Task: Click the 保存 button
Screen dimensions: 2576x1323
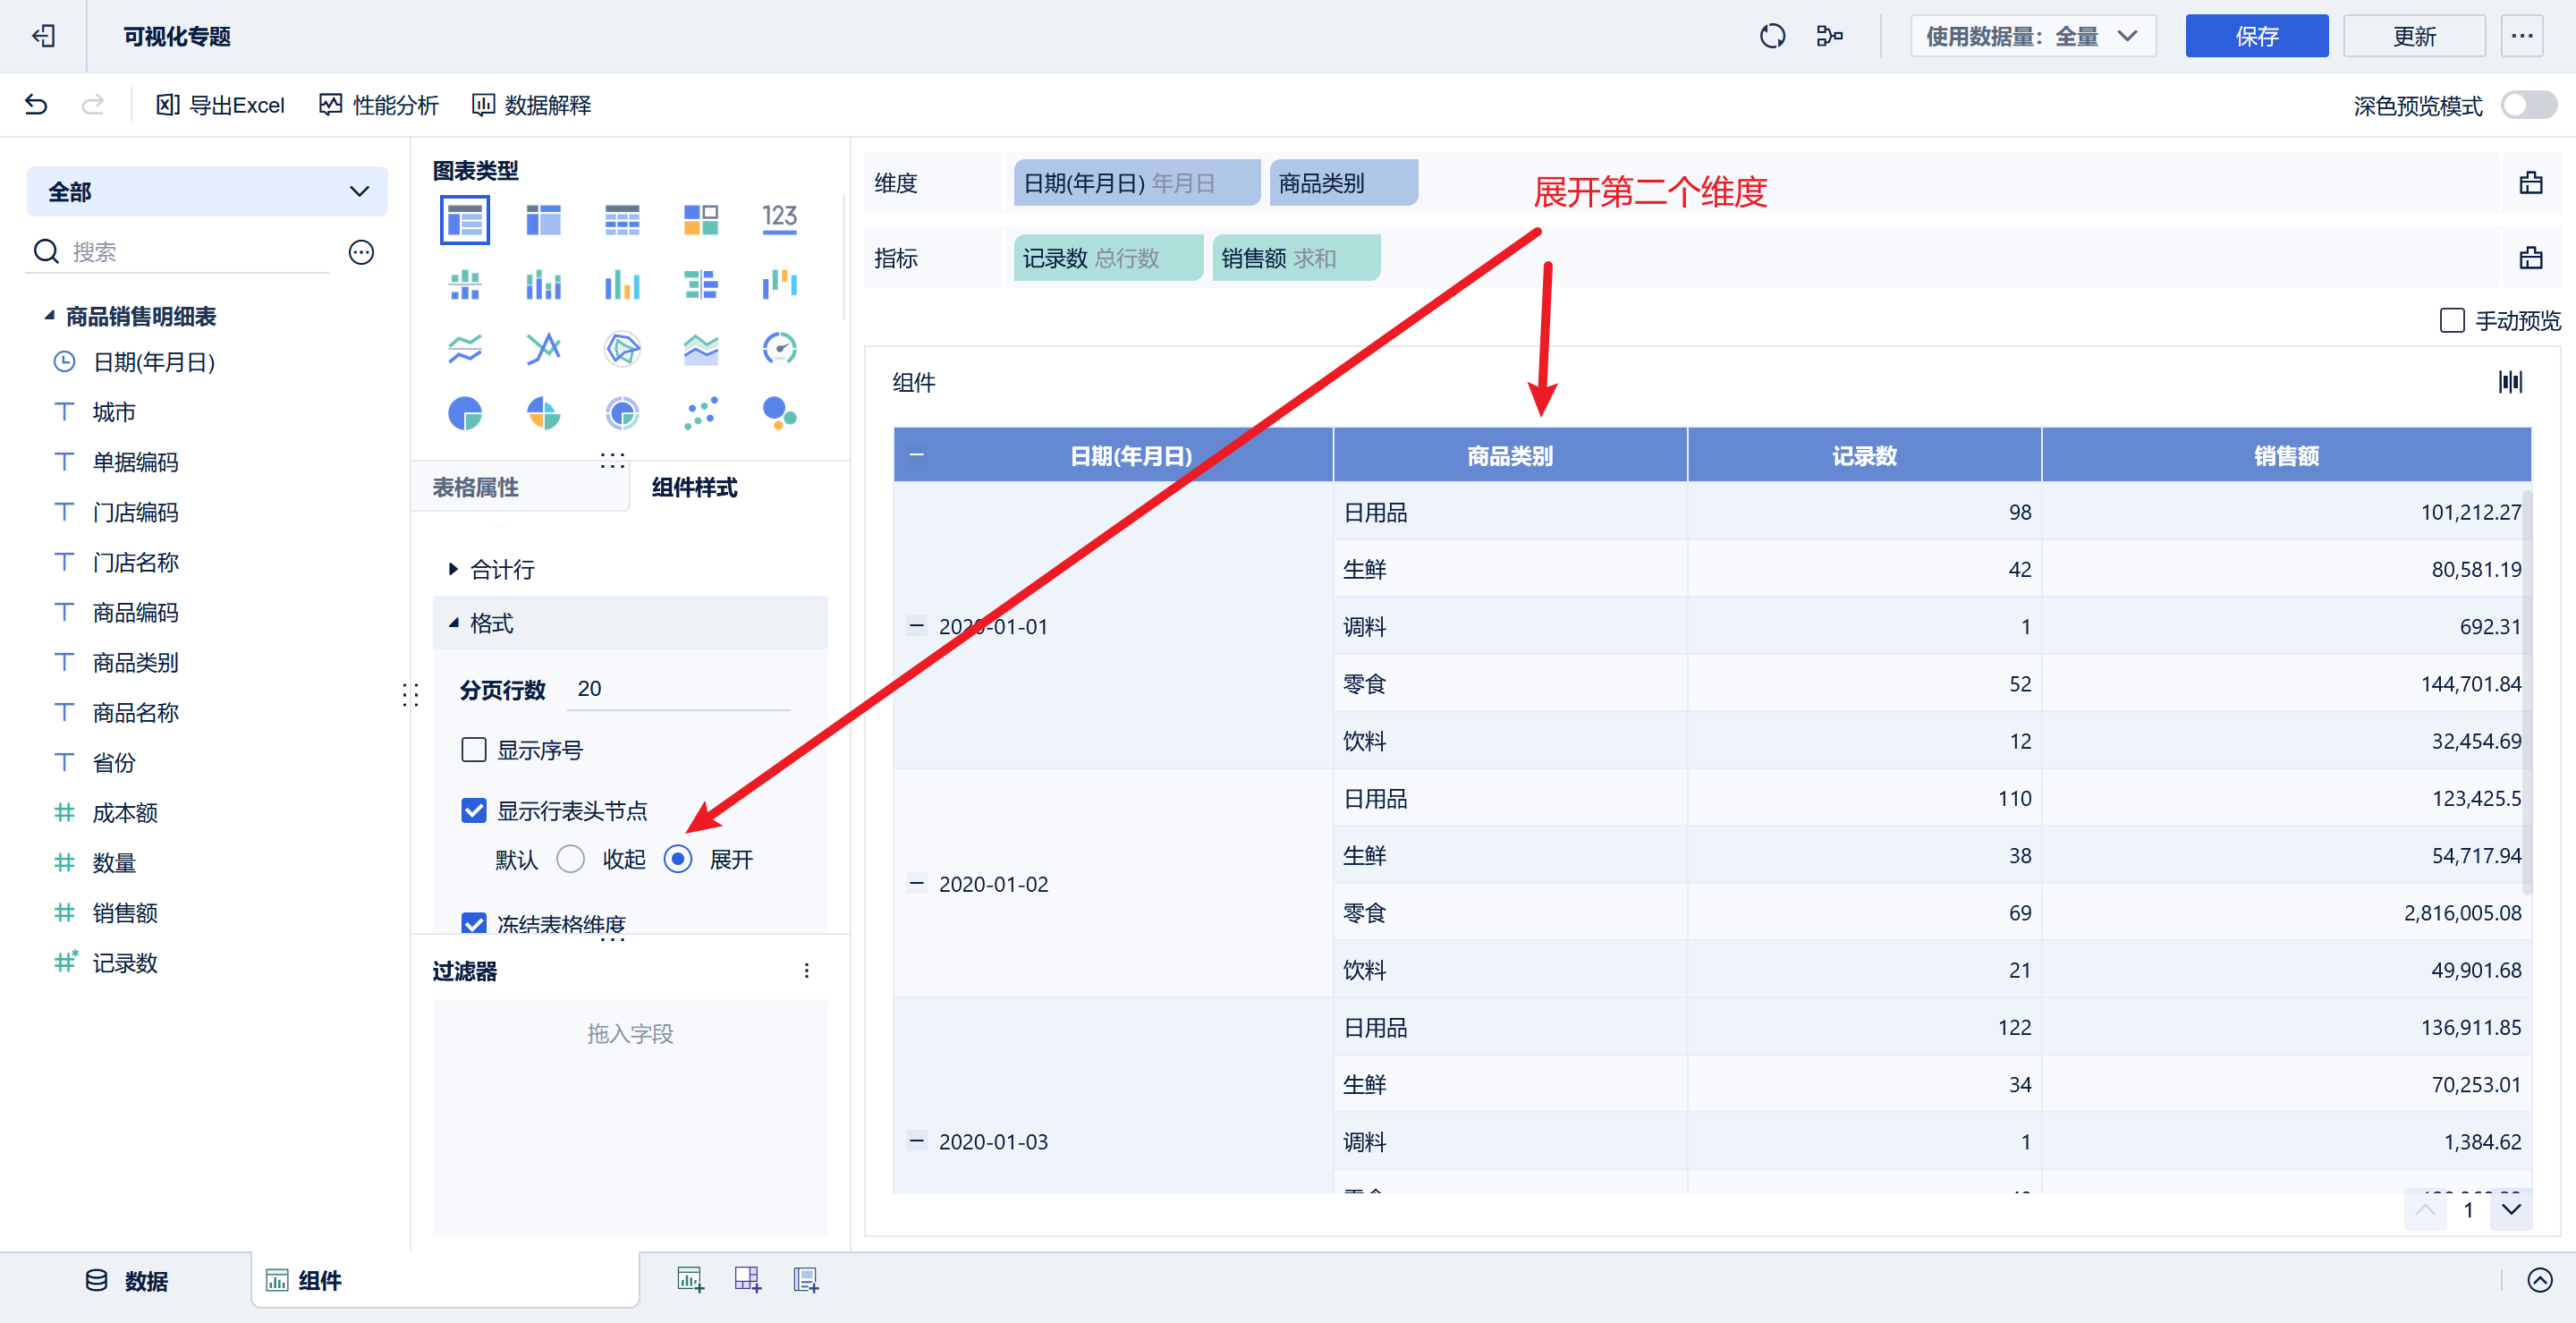Action: pos(2256,37)
